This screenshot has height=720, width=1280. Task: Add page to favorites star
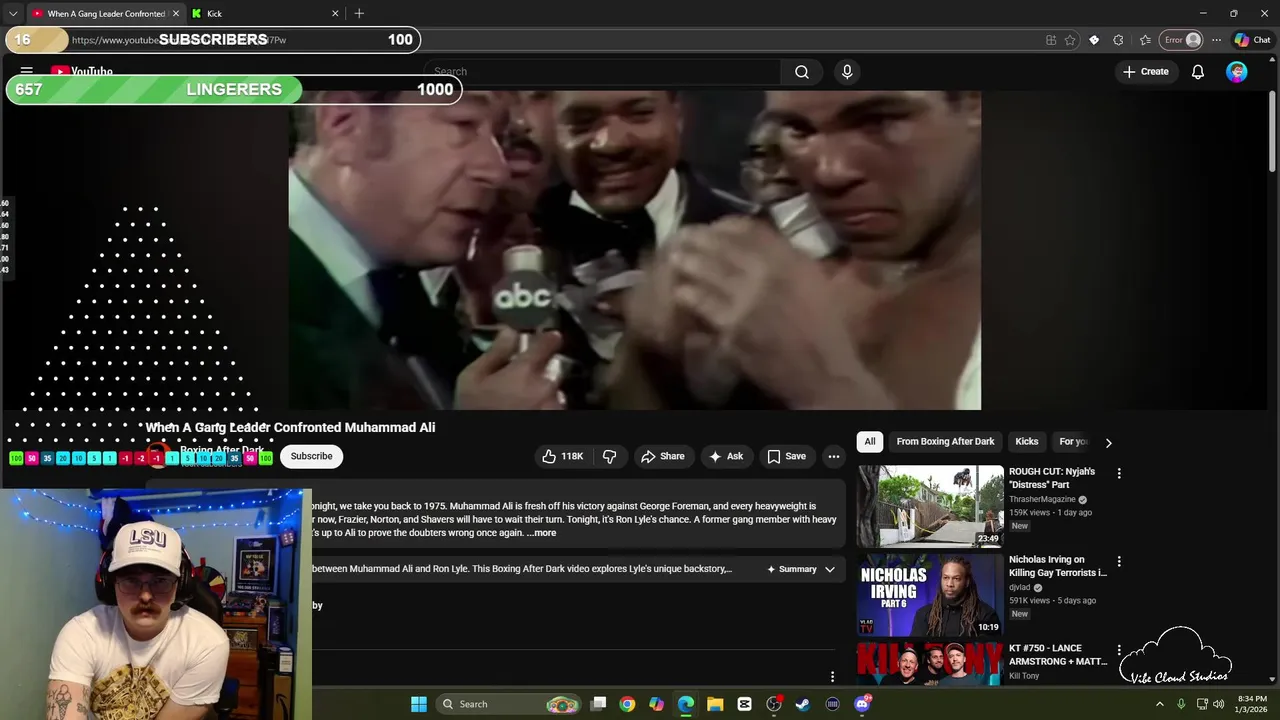1070,40
